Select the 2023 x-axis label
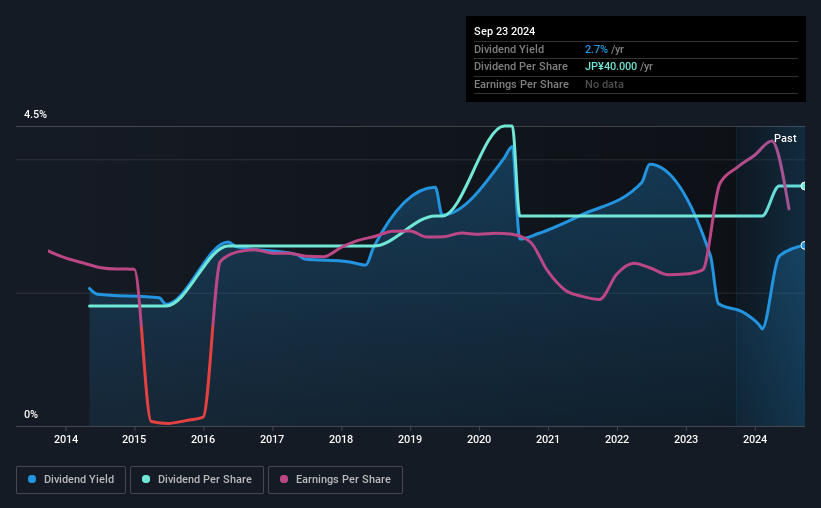821x508 pixels. pos(686,439)
